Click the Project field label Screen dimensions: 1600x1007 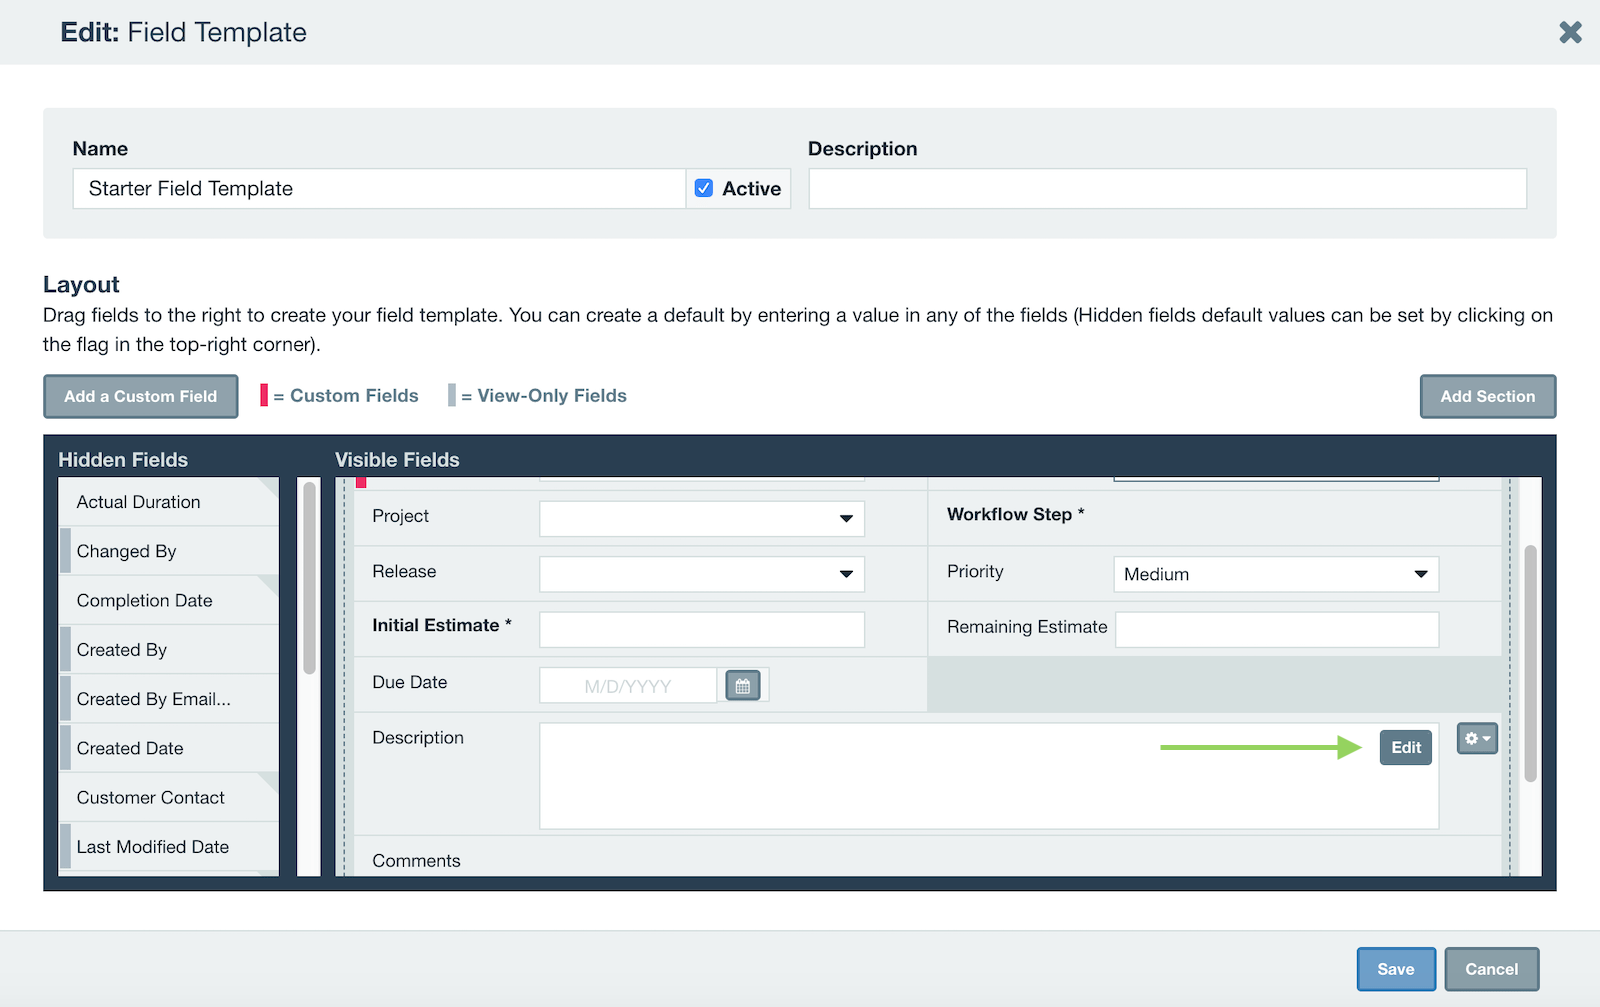[x=400, y=516]
